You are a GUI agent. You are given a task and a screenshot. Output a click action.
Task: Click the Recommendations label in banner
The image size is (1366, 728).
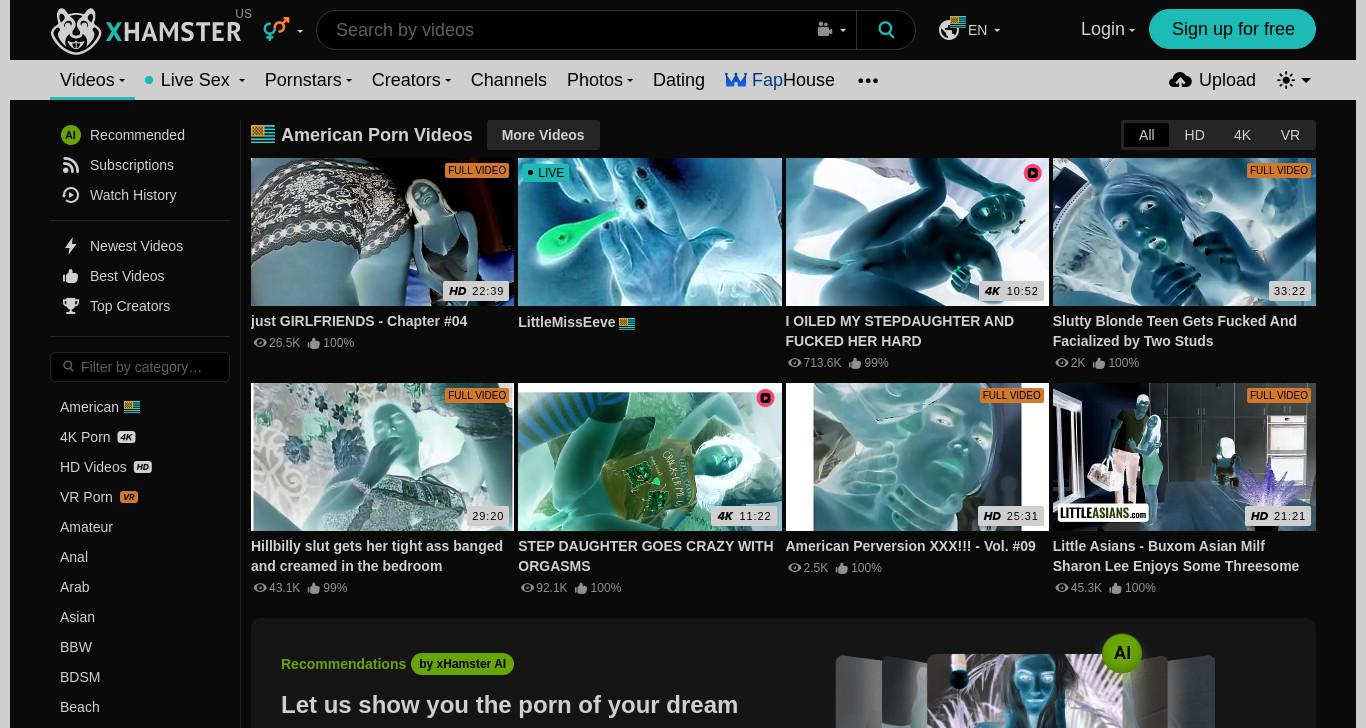point(343,664)
